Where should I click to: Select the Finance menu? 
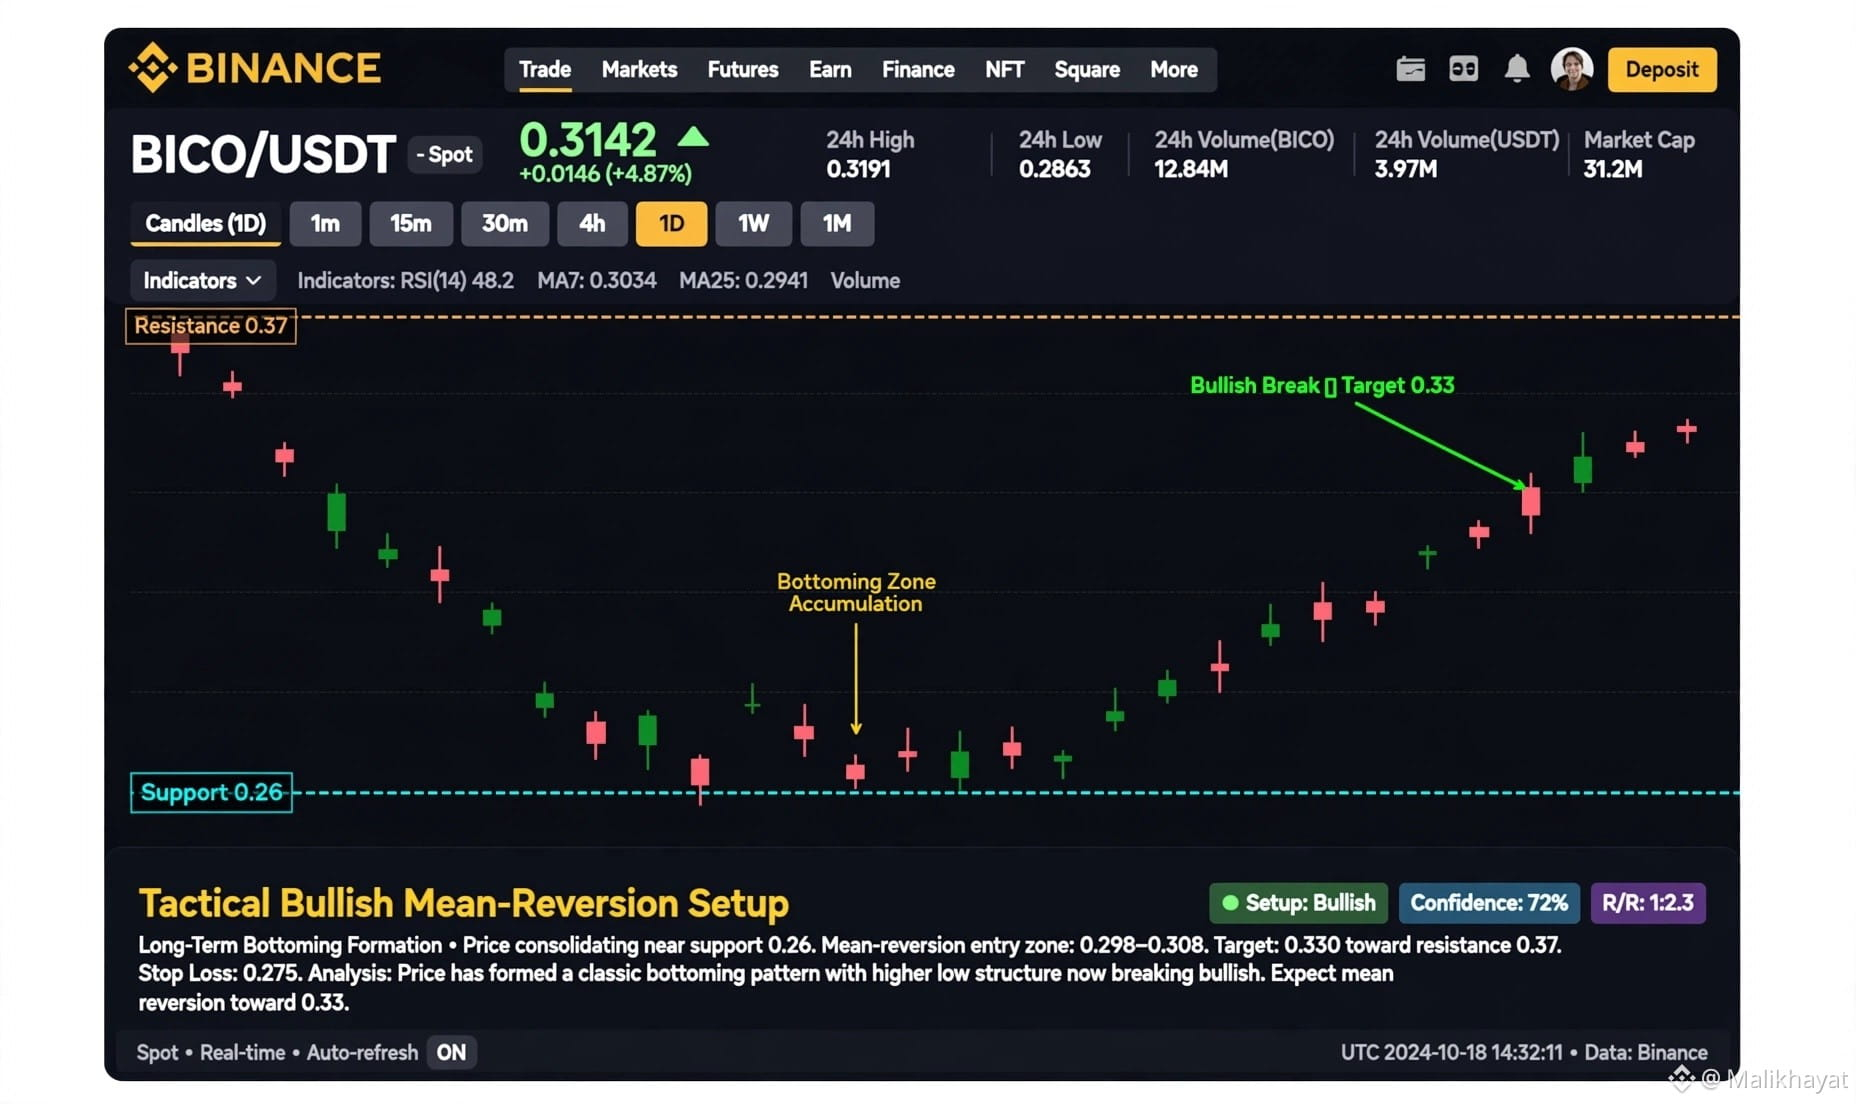pos(918,69)
